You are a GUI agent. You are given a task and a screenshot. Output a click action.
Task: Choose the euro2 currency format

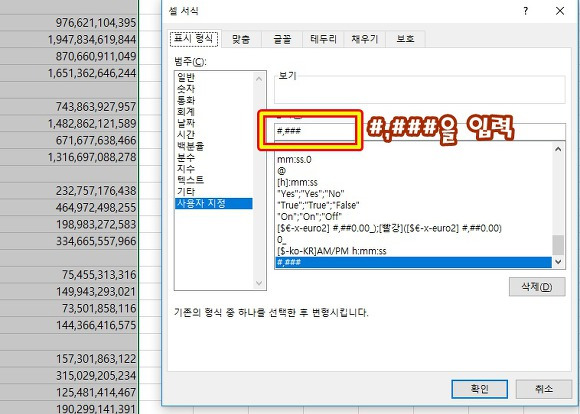pos(414,228)
